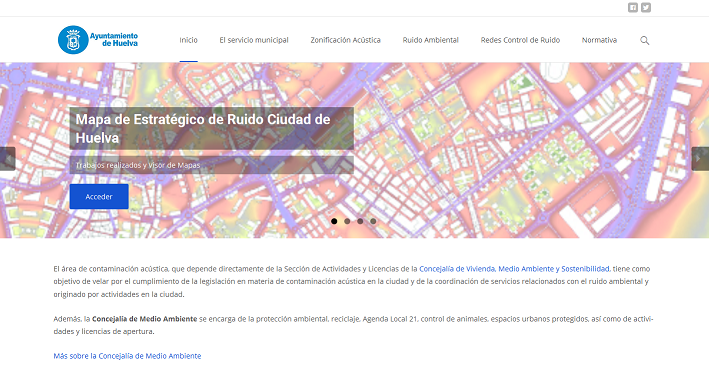Screen dimensions: 709x367
Task: Click the Mapa de Estratégico slide title
Action: [203, 129]
